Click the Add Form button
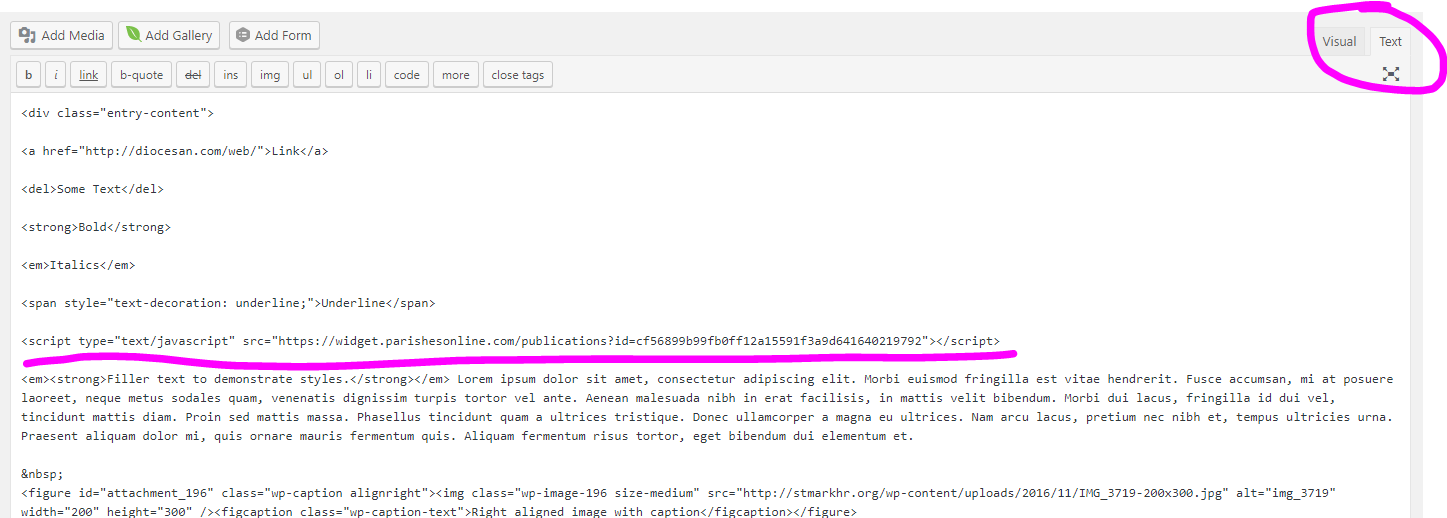1447x518 pixels. pyautogui.click(x=273, y=35)
